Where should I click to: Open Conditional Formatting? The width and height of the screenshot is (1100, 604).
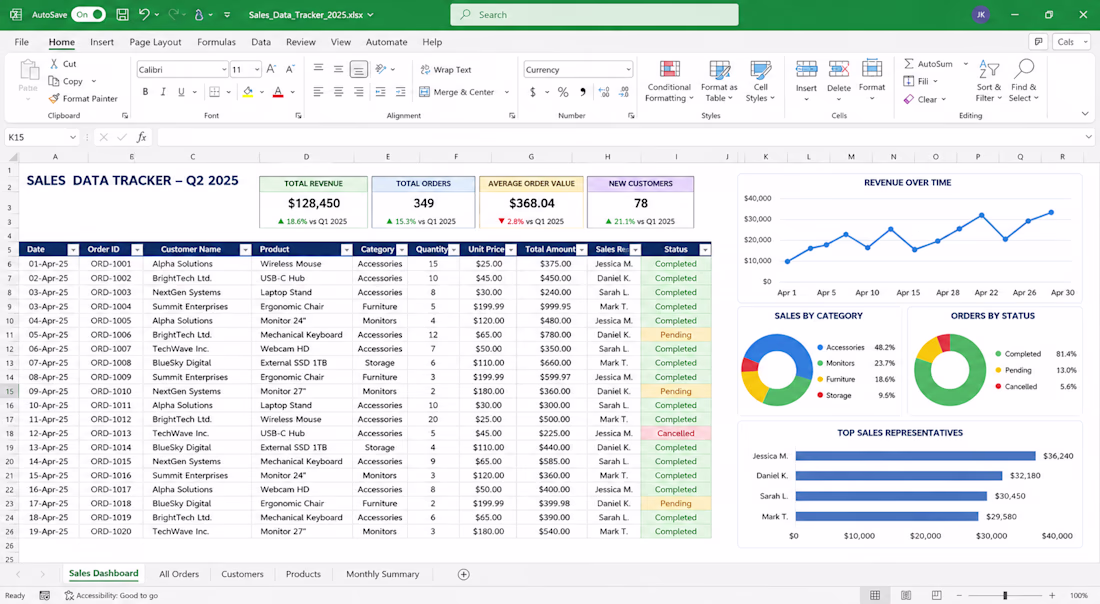(x=669, y=81)
